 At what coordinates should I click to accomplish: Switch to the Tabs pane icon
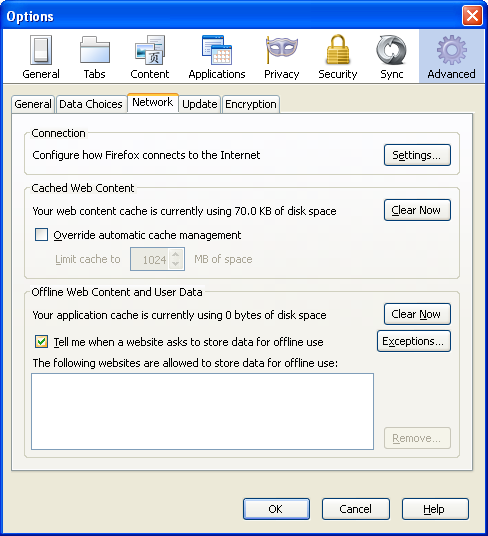[95, 50]
